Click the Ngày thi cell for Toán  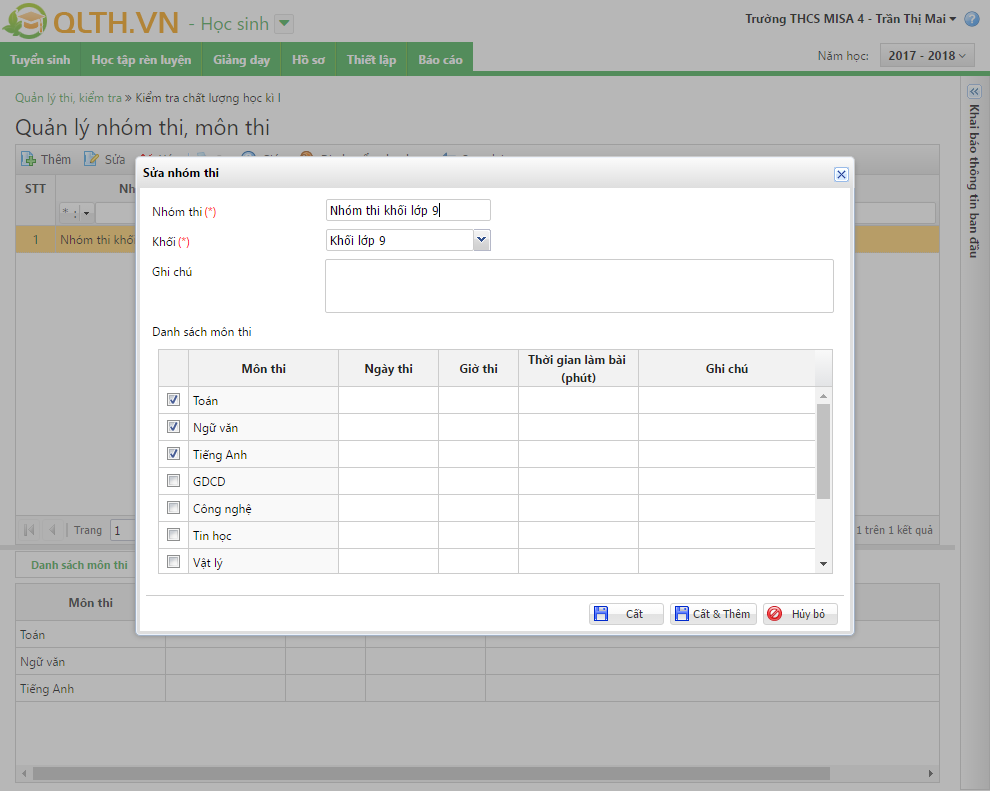388,400
